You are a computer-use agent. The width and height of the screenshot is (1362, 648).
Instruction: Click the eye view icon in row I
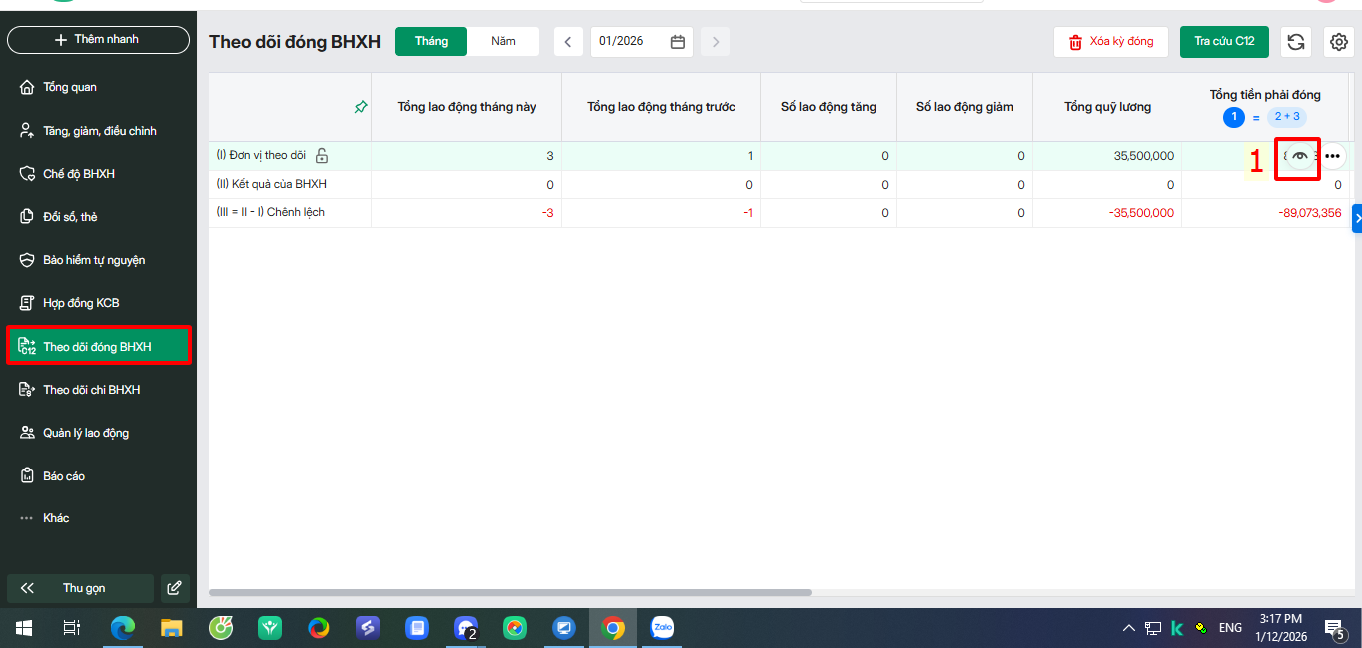(x=1299, y=156)
